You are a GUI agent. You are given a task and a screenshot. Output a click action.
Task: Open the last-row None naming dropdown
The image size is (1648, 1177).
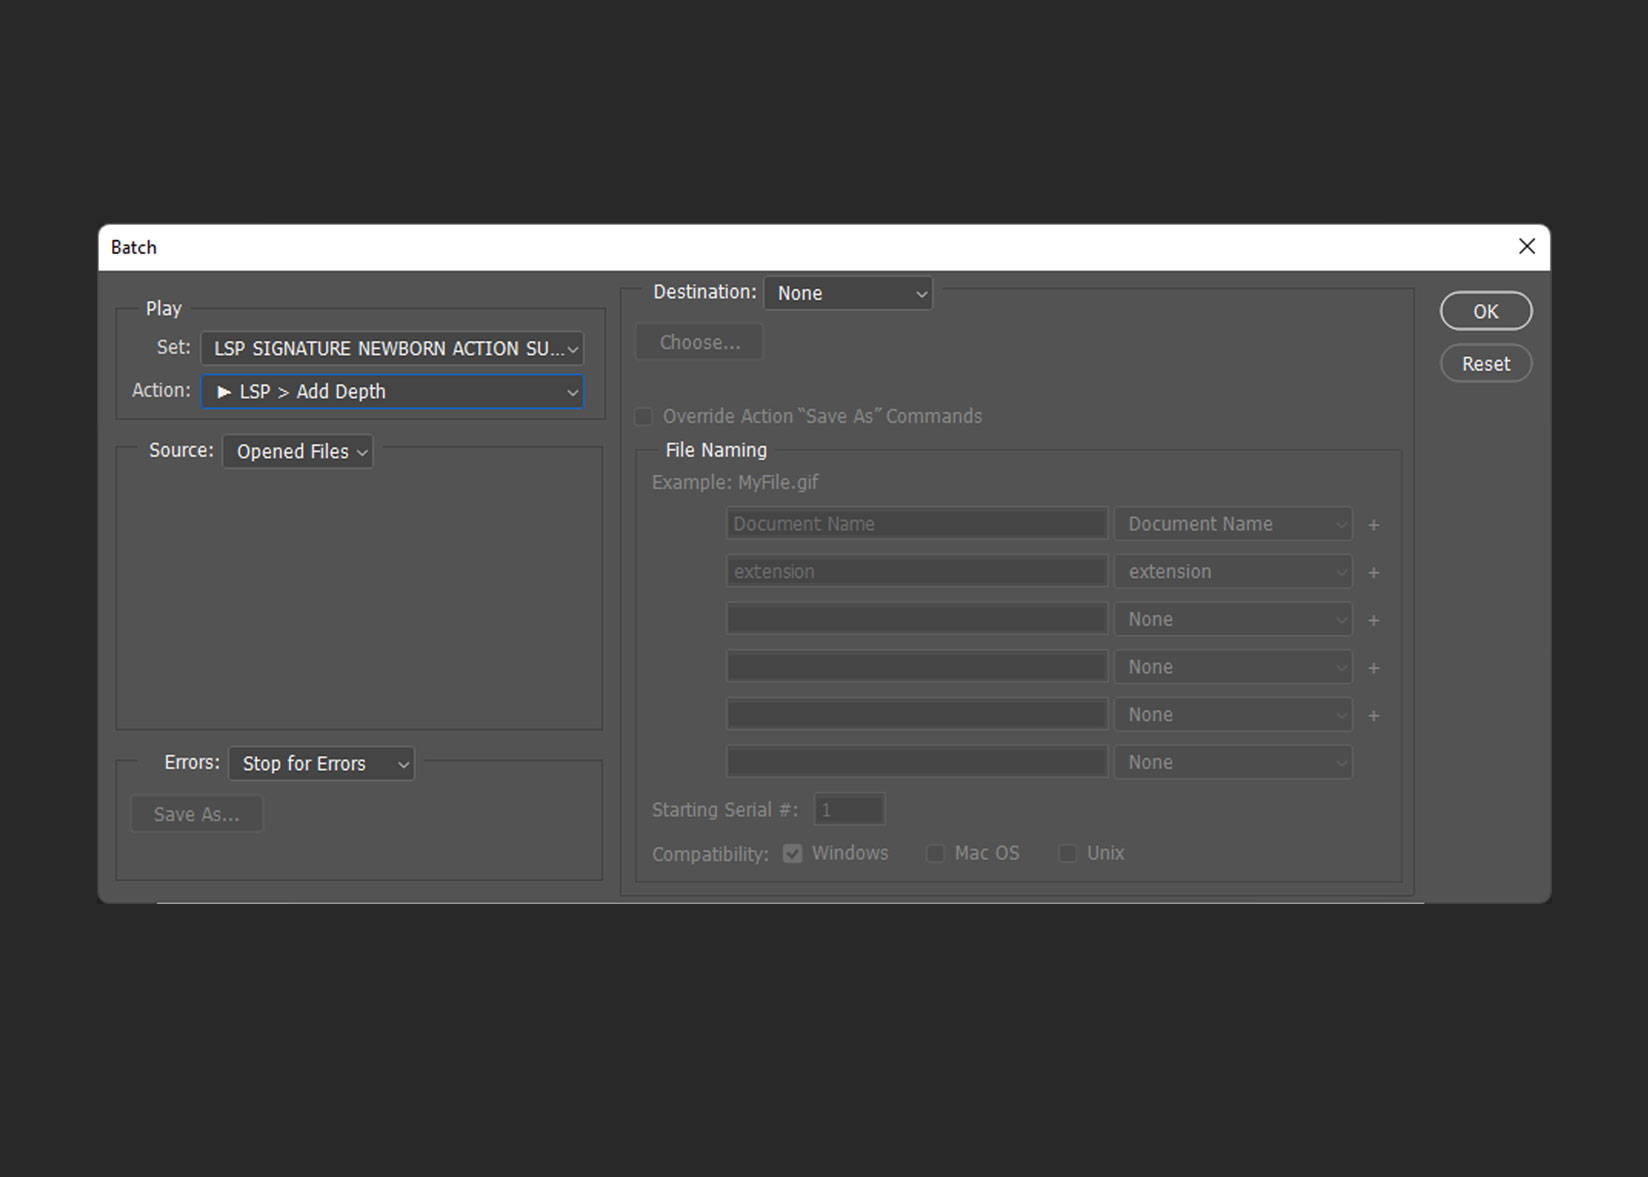(1234, 762)
